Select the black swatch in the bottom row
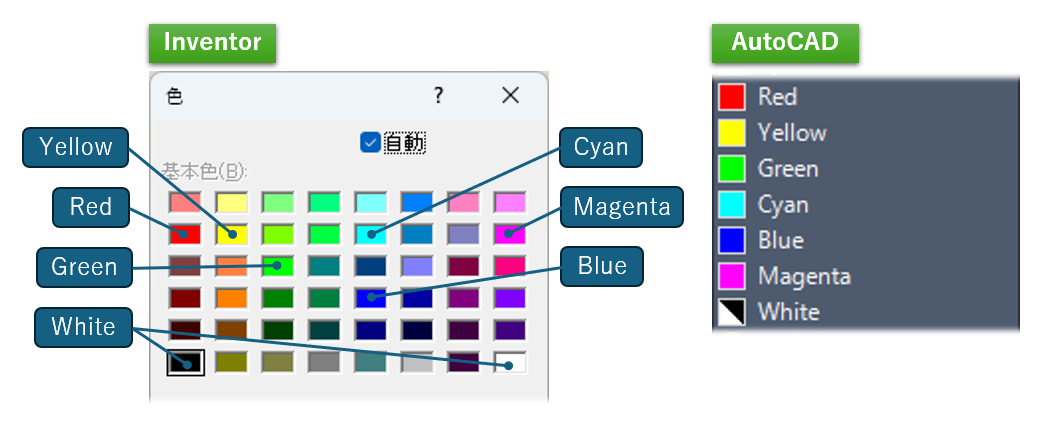The image size is (1046, 425). (185, 361)
